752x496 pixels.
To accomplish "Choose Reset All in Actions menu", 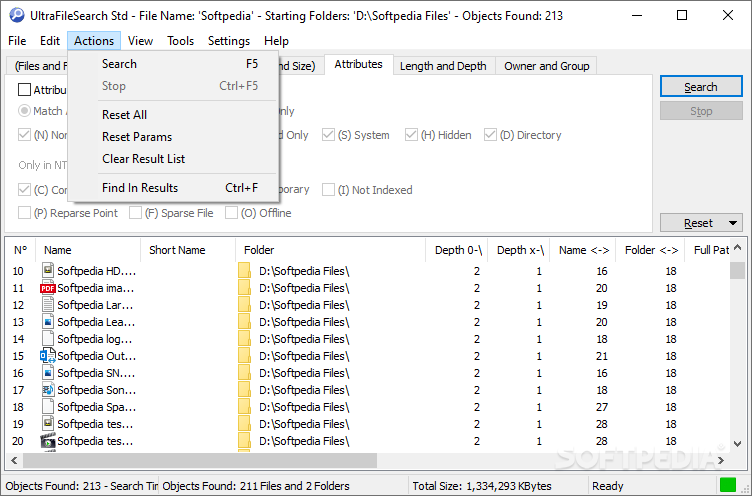I will 173,115.
